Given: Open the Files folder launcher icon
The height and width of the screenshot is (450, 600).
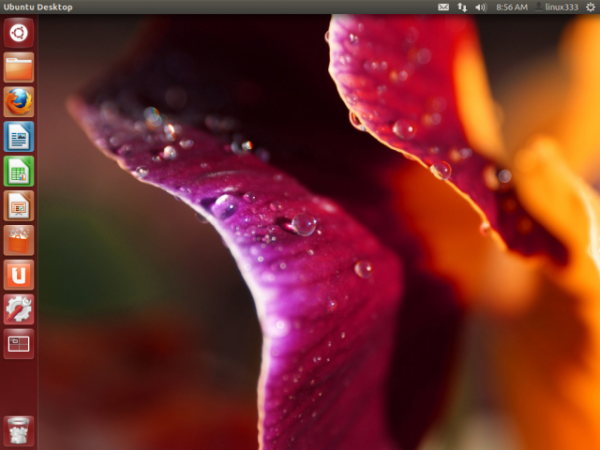Looking at the screenshot, I should [x=19, y=67].
